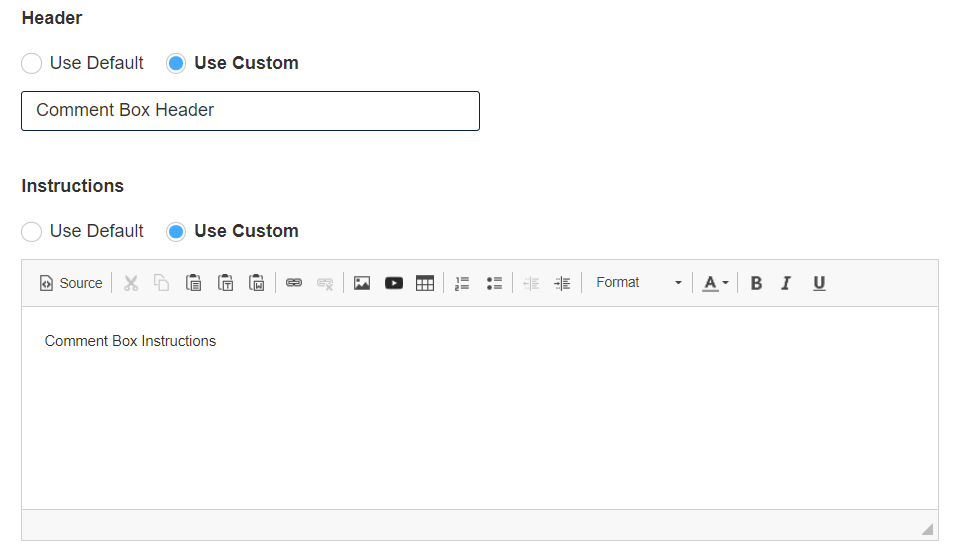
Task: Click Paste from Word icon
Action: tap(257, 283)
